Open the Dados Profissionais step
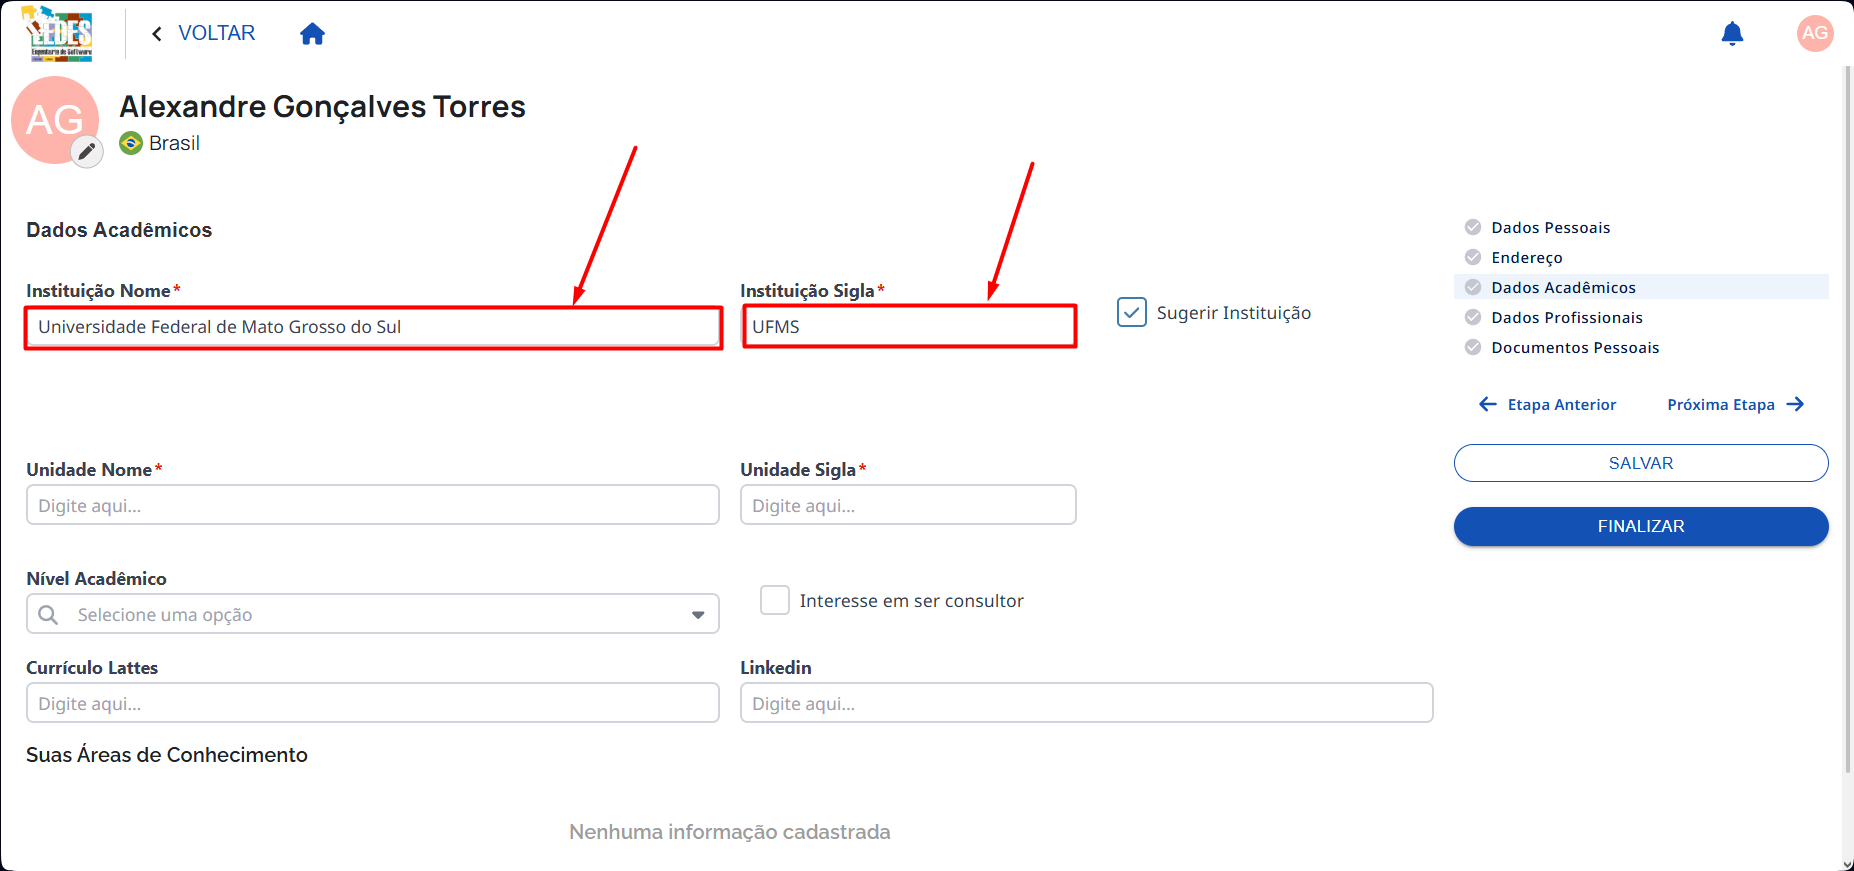Screen dimensions: 1854x871 click(1566, 317)
